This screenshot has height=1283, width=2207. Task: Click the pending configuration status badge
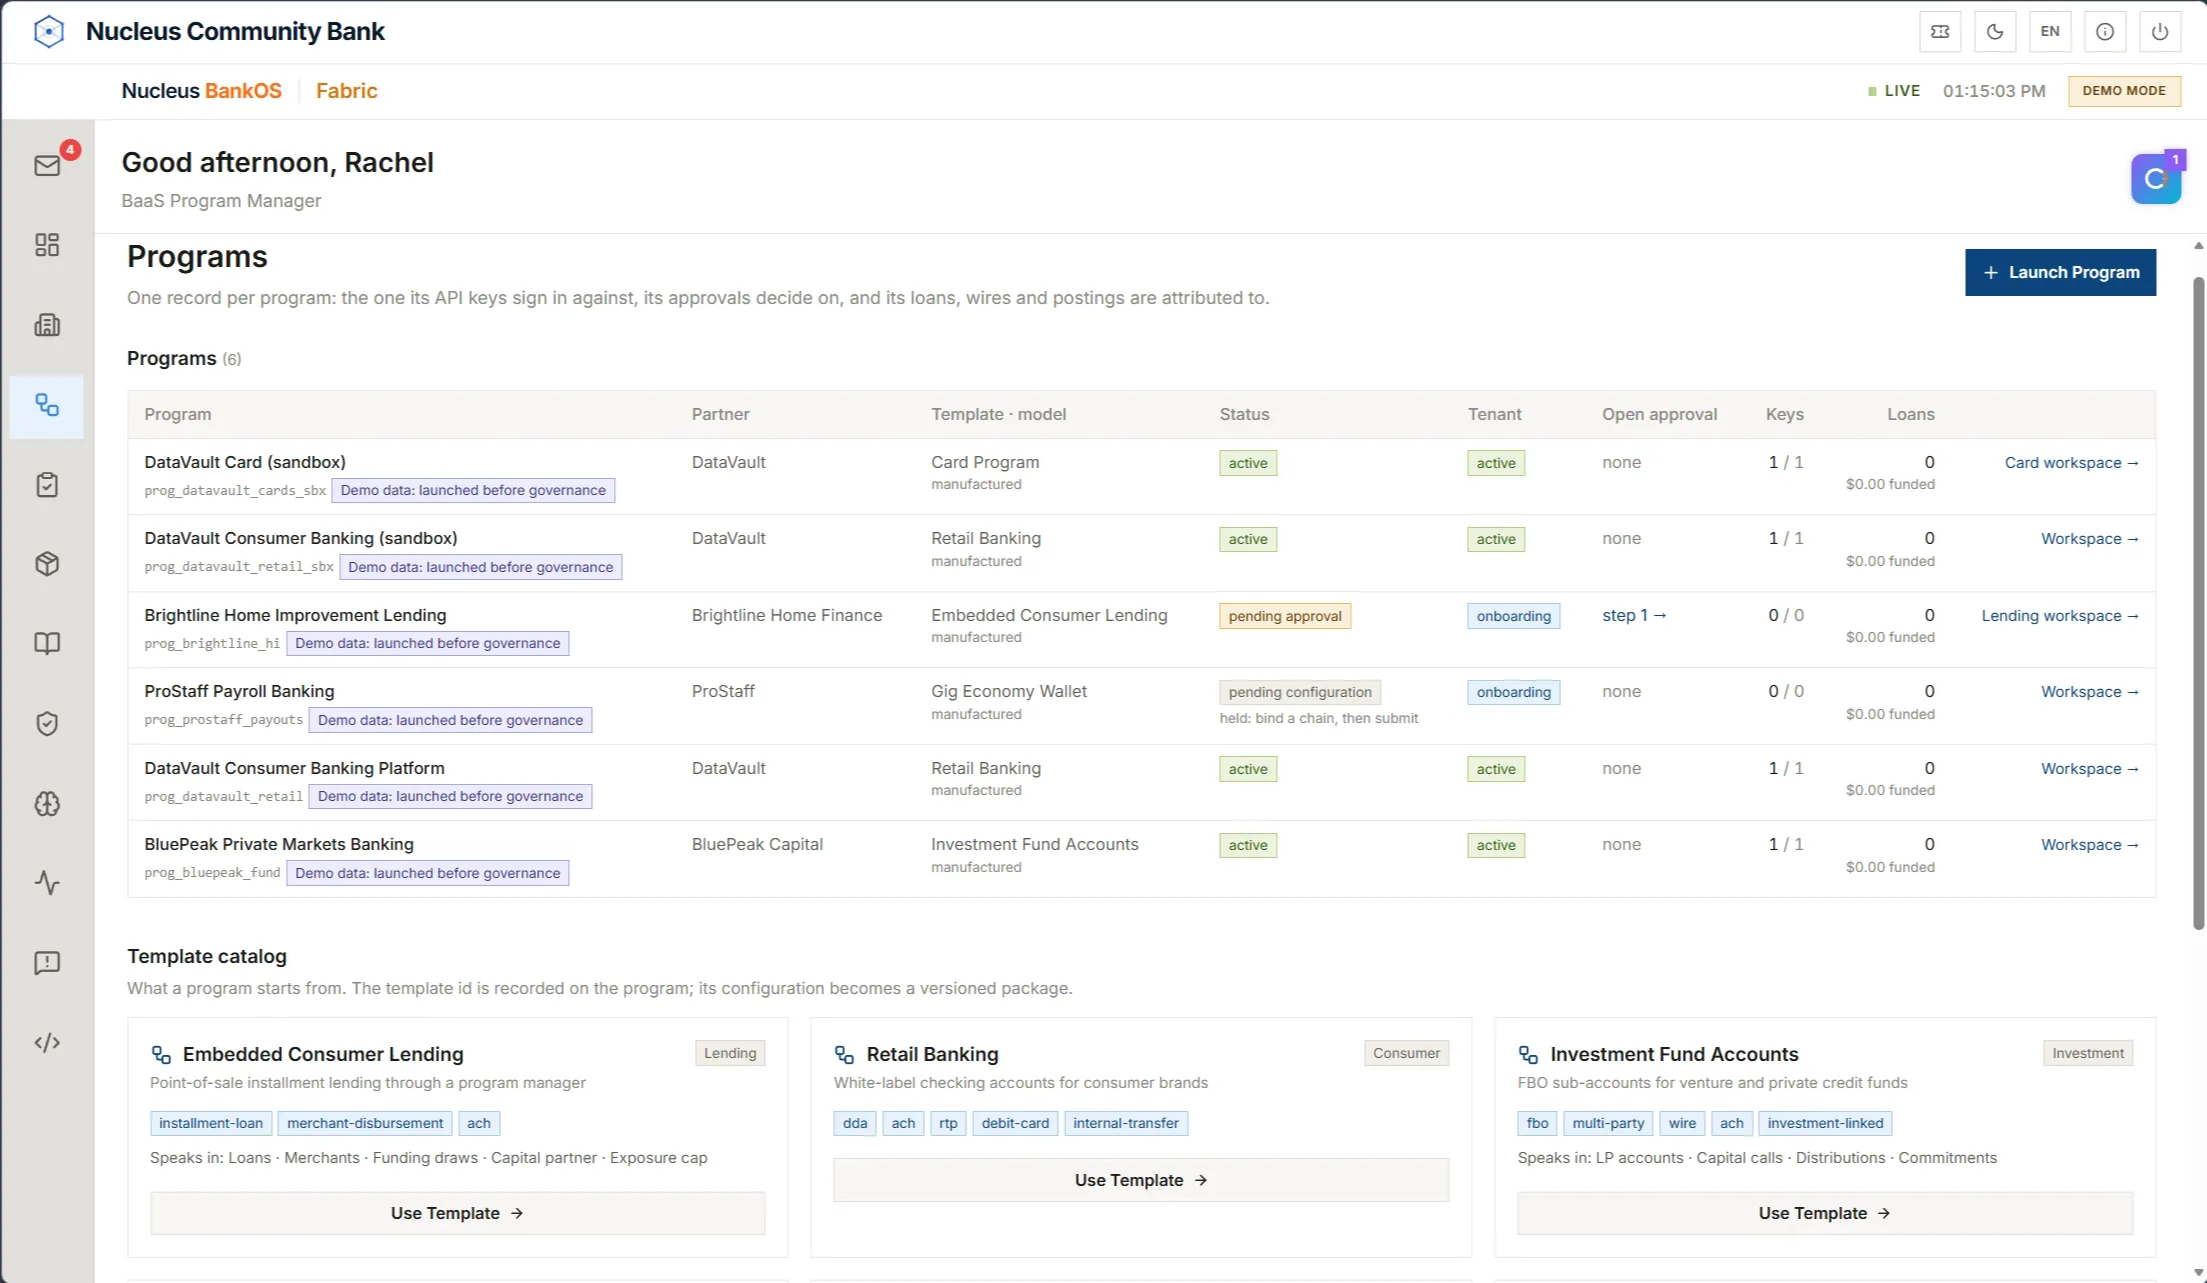point(1299,692)
